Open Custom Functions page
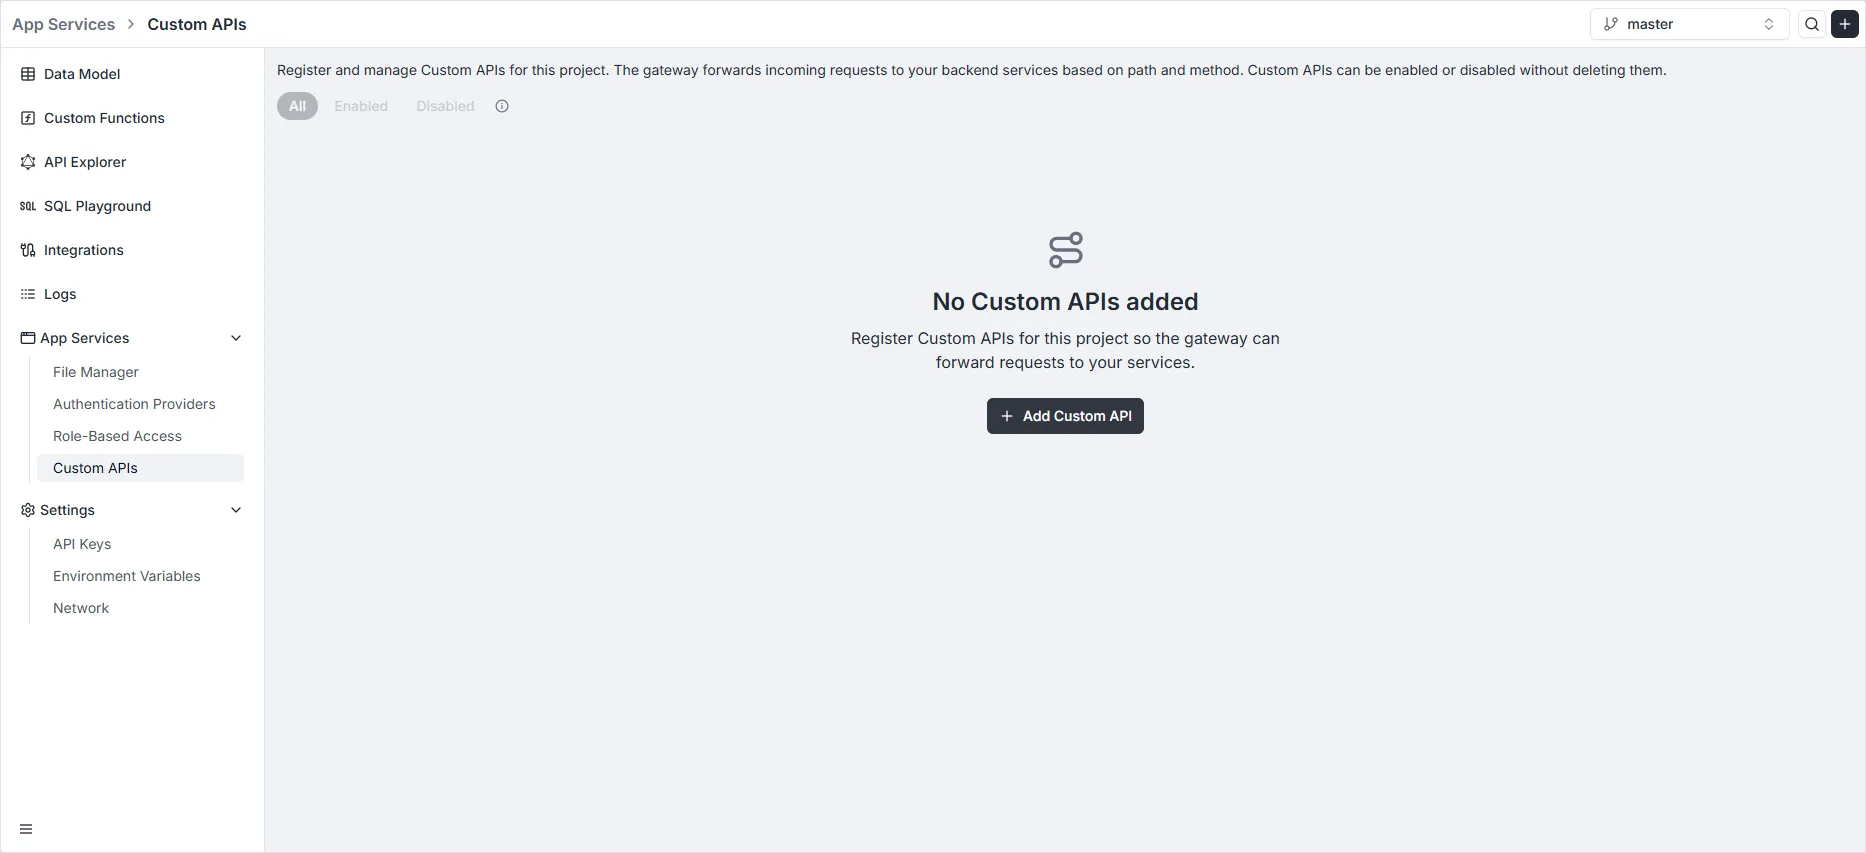This screenshot has width=1866, height=853. click(104, 118)
